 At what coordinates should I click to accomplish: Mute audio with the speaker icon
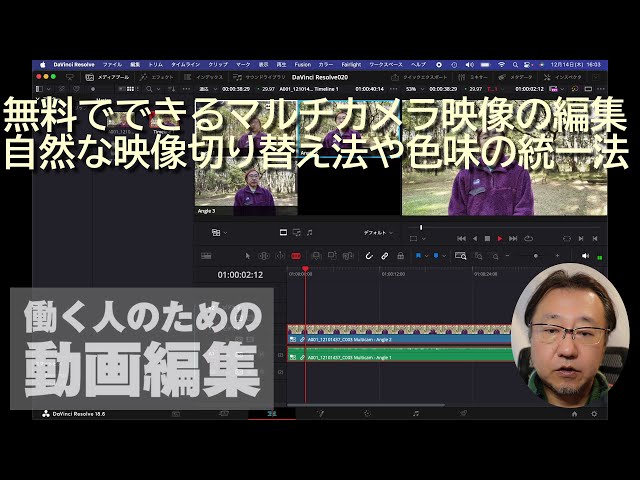[585, 256]
